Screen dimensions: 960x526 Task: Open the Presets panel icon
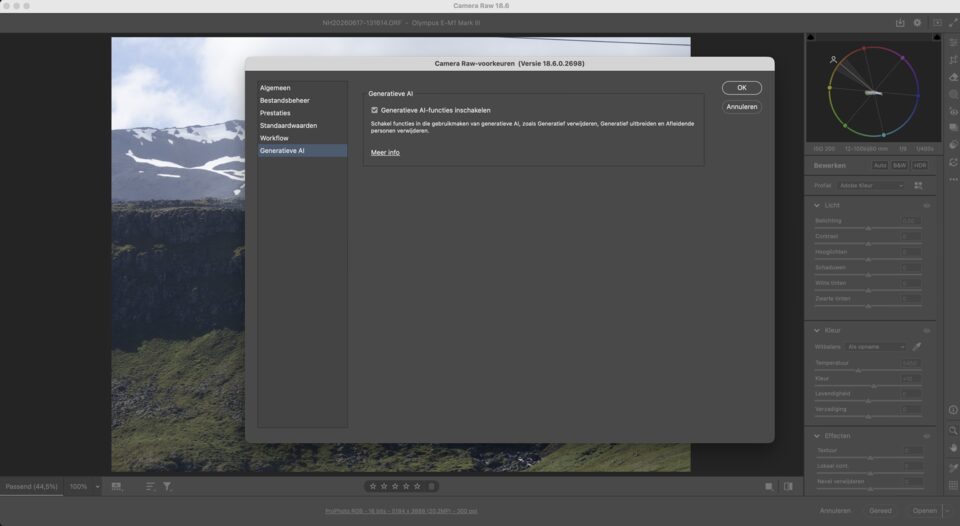953,145
